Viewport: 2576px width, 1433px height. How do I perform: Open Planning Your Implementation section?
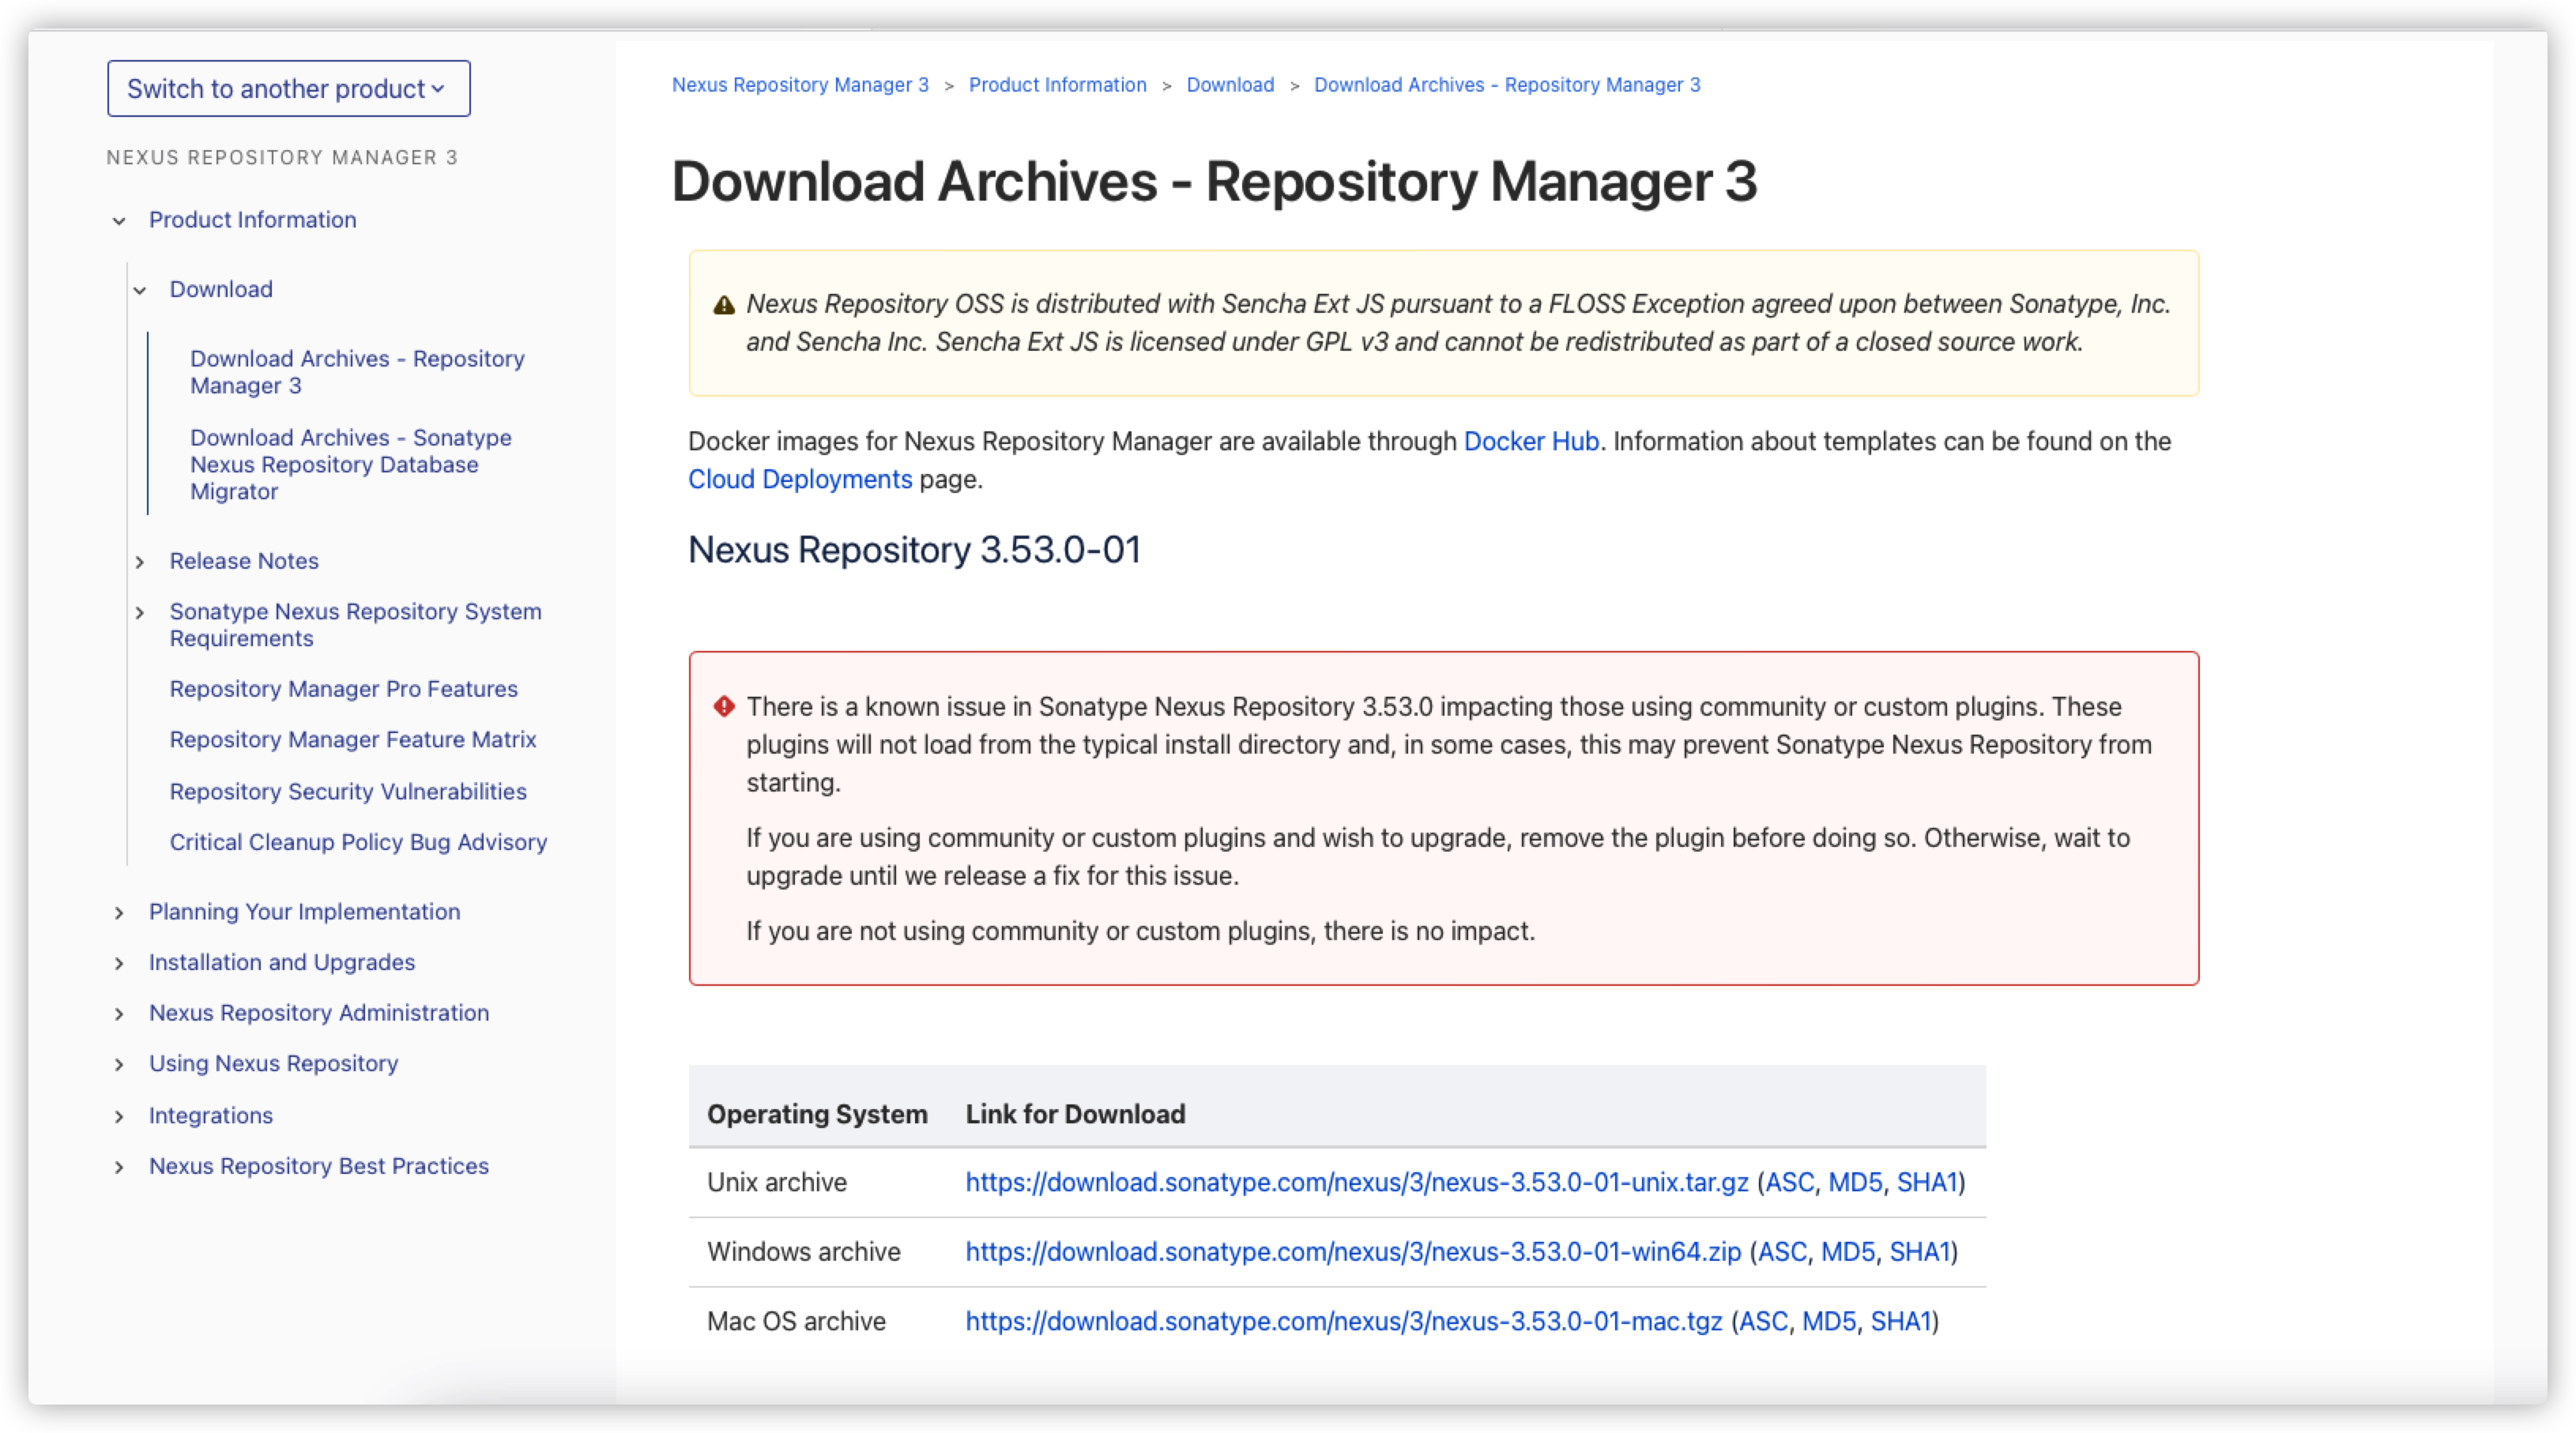point(304,911)
